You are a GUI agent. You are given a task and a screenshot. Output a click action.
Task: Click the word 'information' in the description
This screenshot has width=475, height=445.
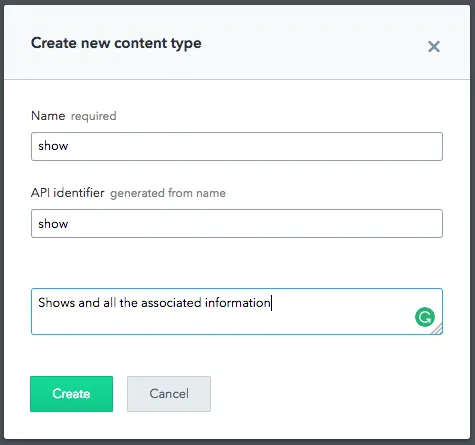(238, 303)
